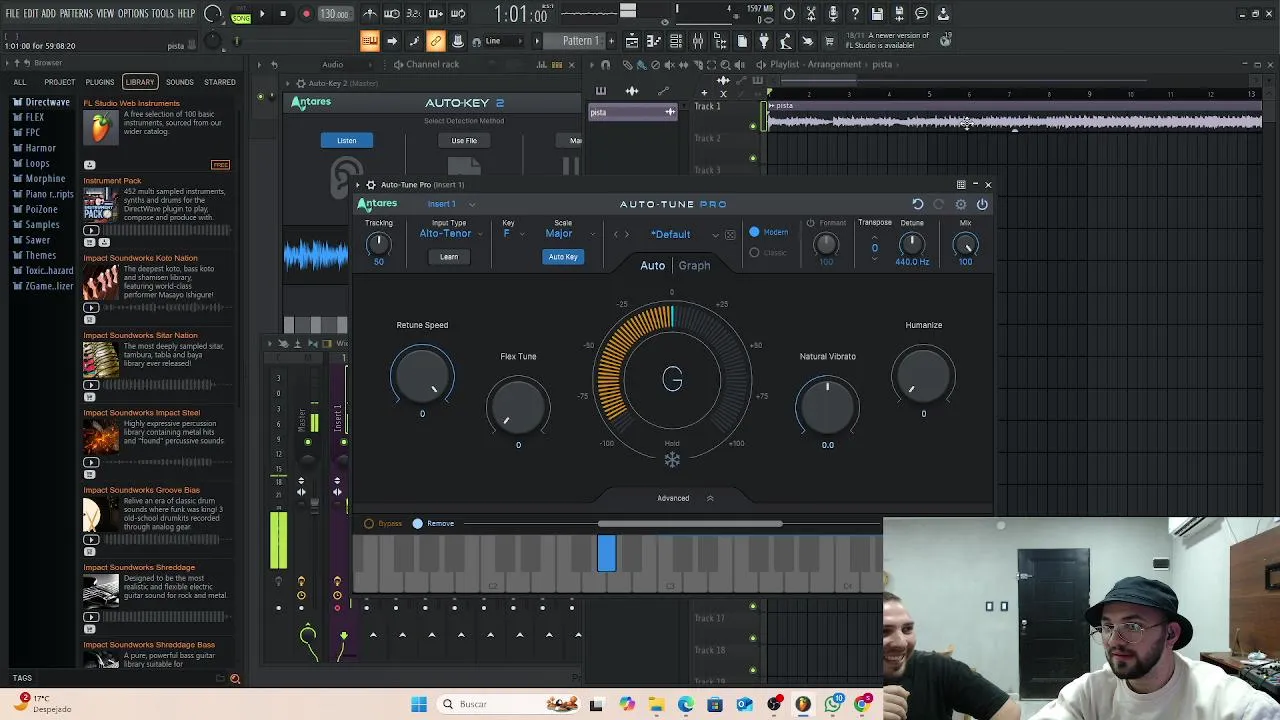
Task: Open the OPTIONS menu
Action: 133,14
